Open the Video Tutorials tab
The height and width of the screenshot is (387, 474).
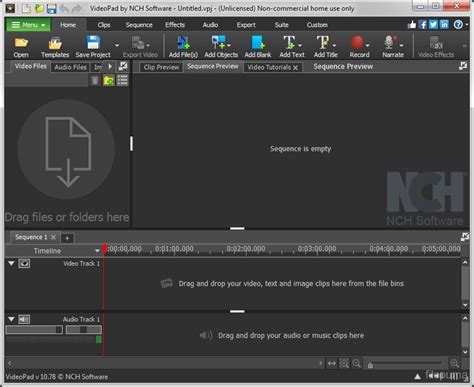269,67
